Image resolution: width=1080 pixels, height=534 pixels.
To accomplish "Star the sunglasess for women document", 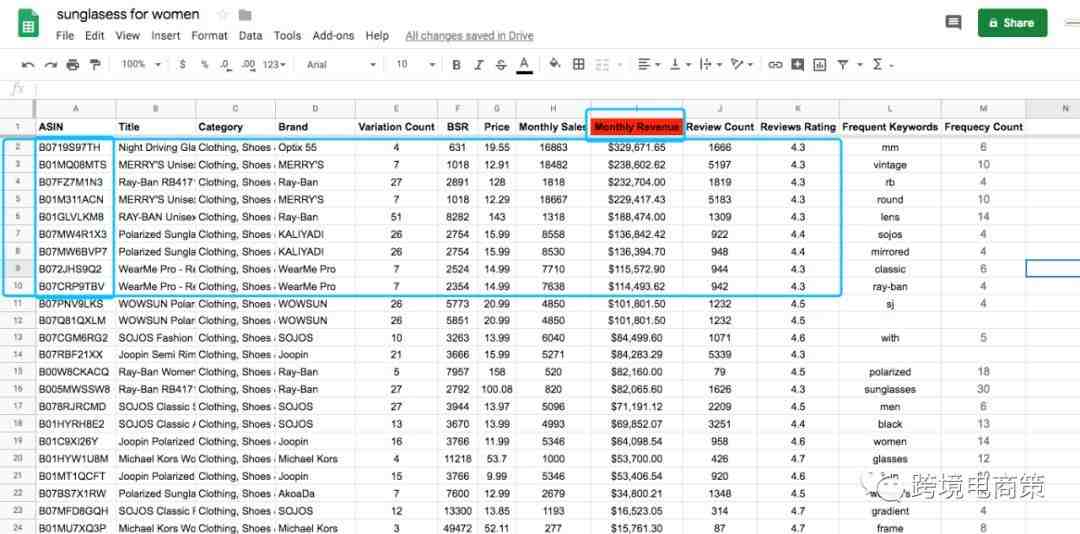I will coord(222,14).
